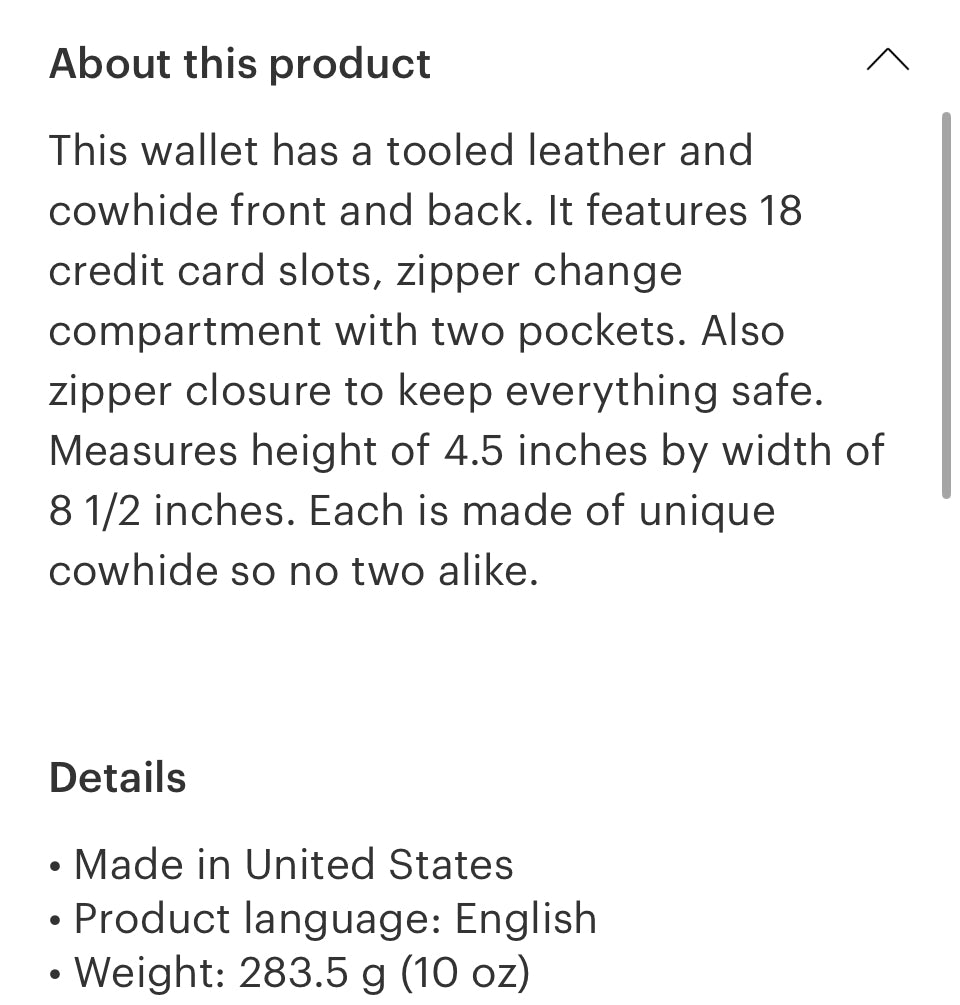Screen dimensions: 960x1005
Task: Click the "About this product" heading
Action: click(240, 64)
